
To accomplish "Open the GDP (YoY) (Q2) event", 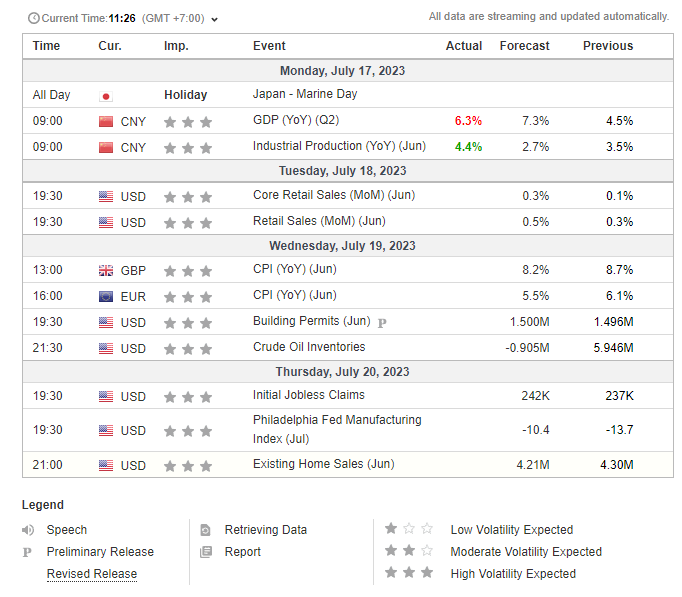I will tap(295, 121).
